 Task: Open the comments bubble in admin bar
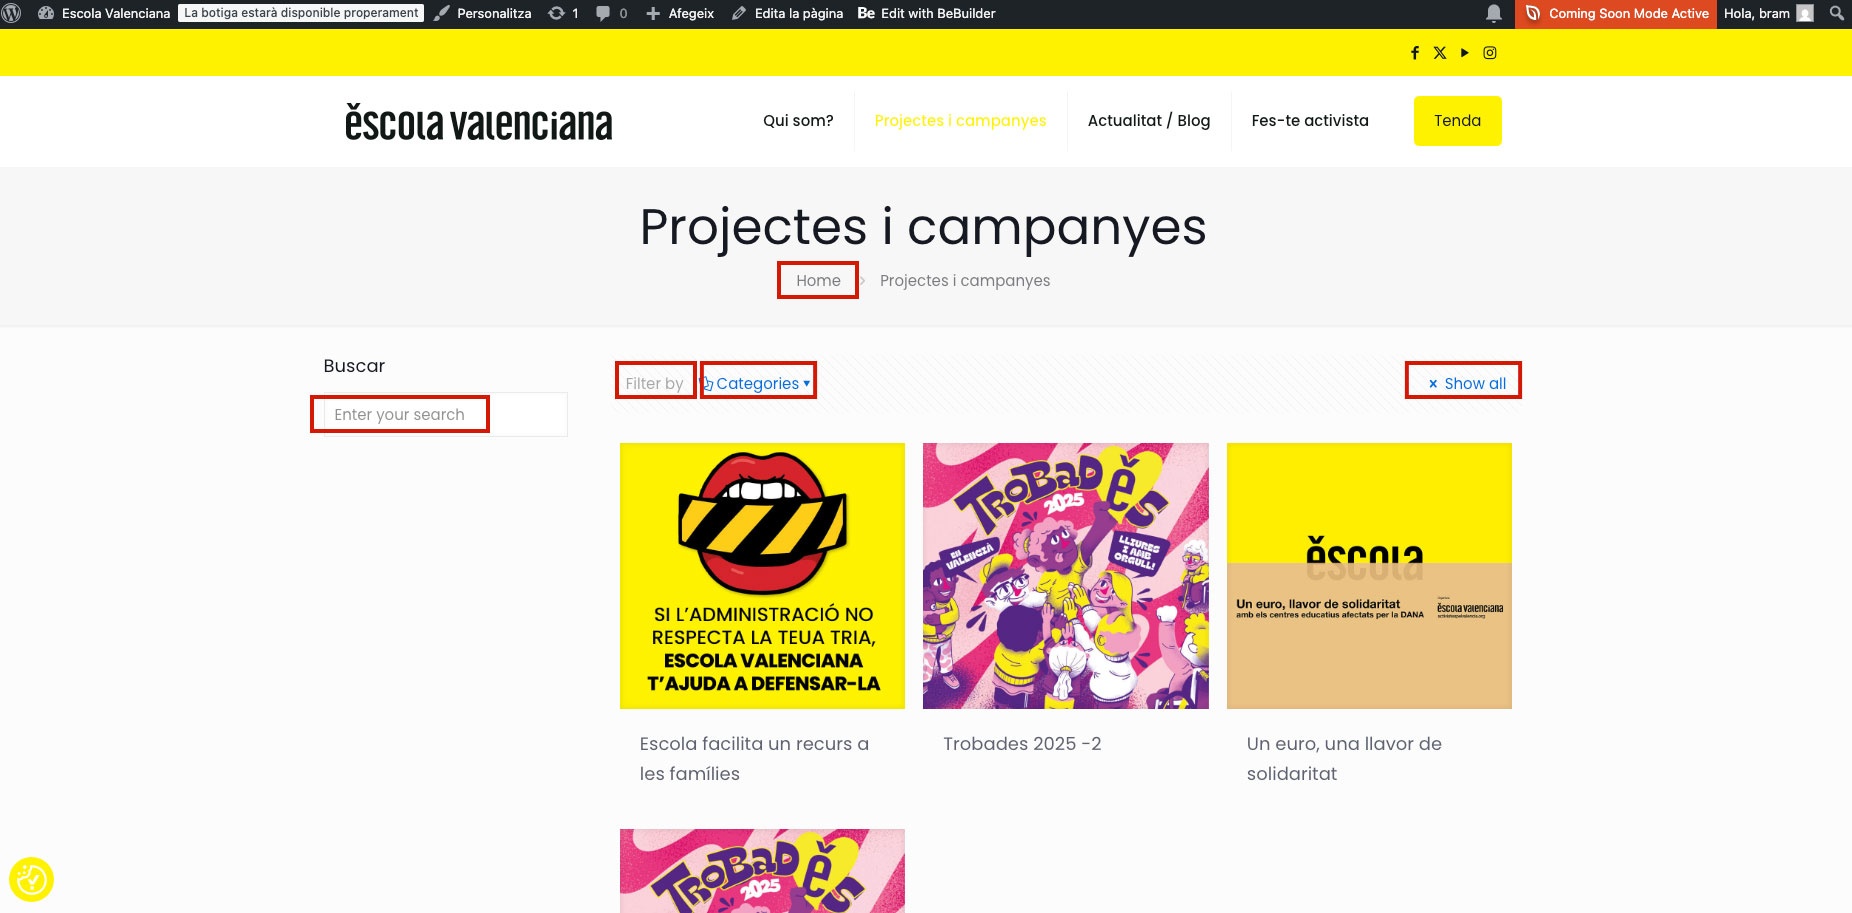coord(611,13)
